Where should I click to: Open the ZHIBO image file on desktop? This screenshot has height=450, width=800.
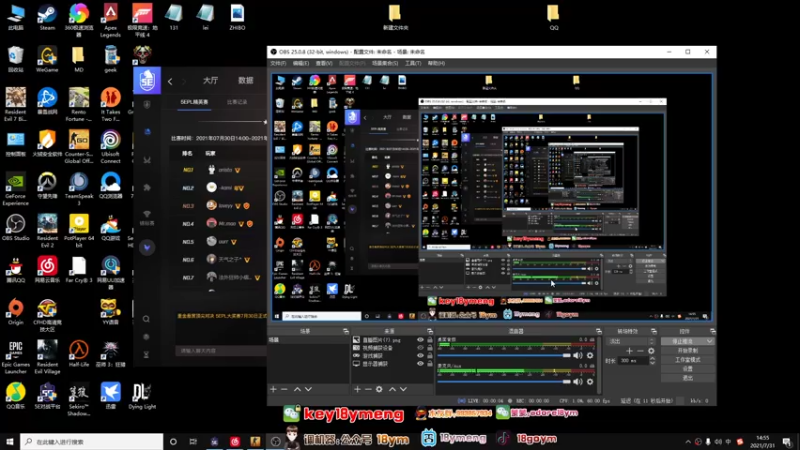pyautogui.click(x=237, y=17)
